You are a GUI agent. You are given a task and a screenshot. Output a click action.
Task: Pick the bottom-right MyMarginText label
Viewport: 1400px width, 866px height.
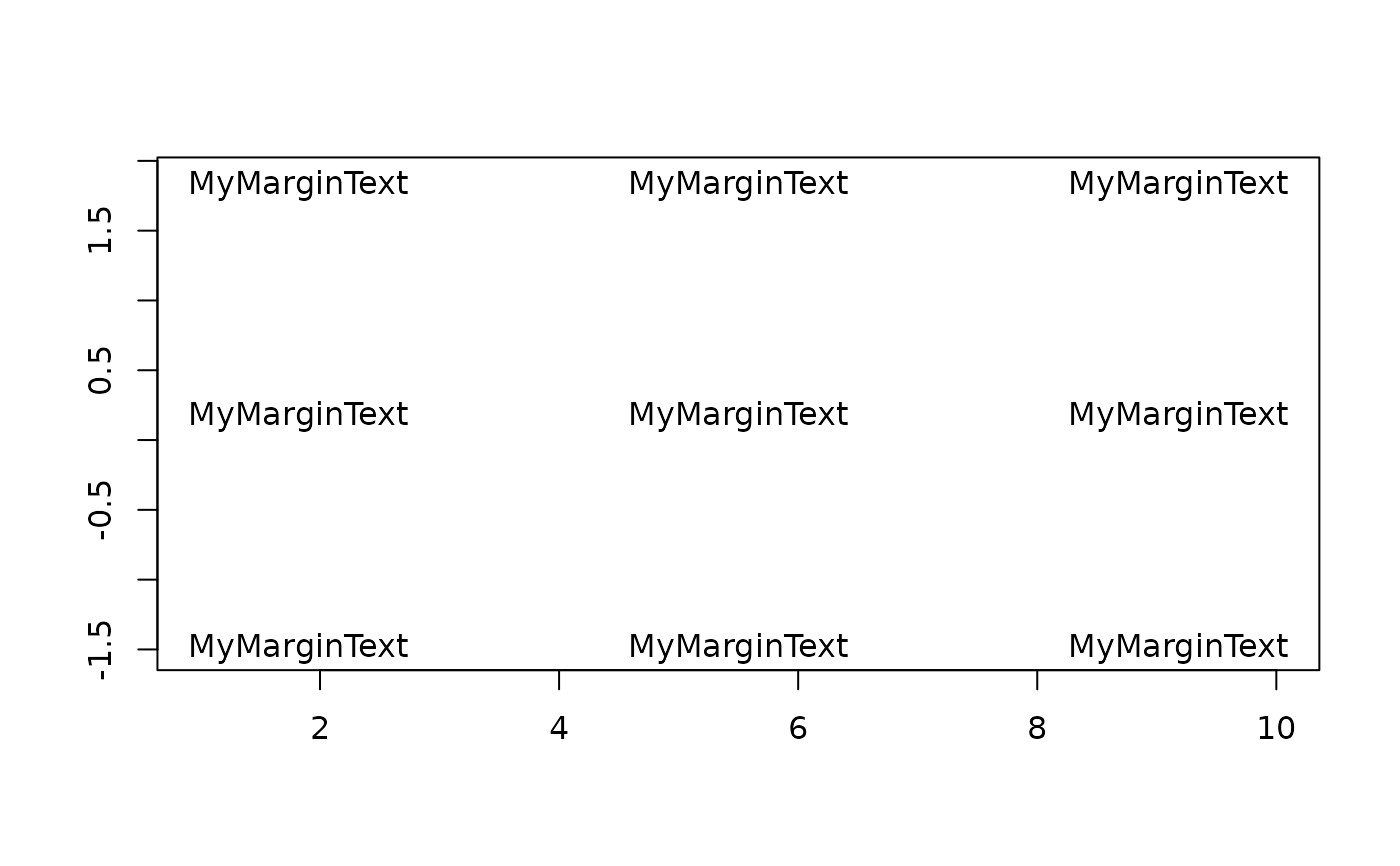pyautogui.click(x=1178, y=647)
